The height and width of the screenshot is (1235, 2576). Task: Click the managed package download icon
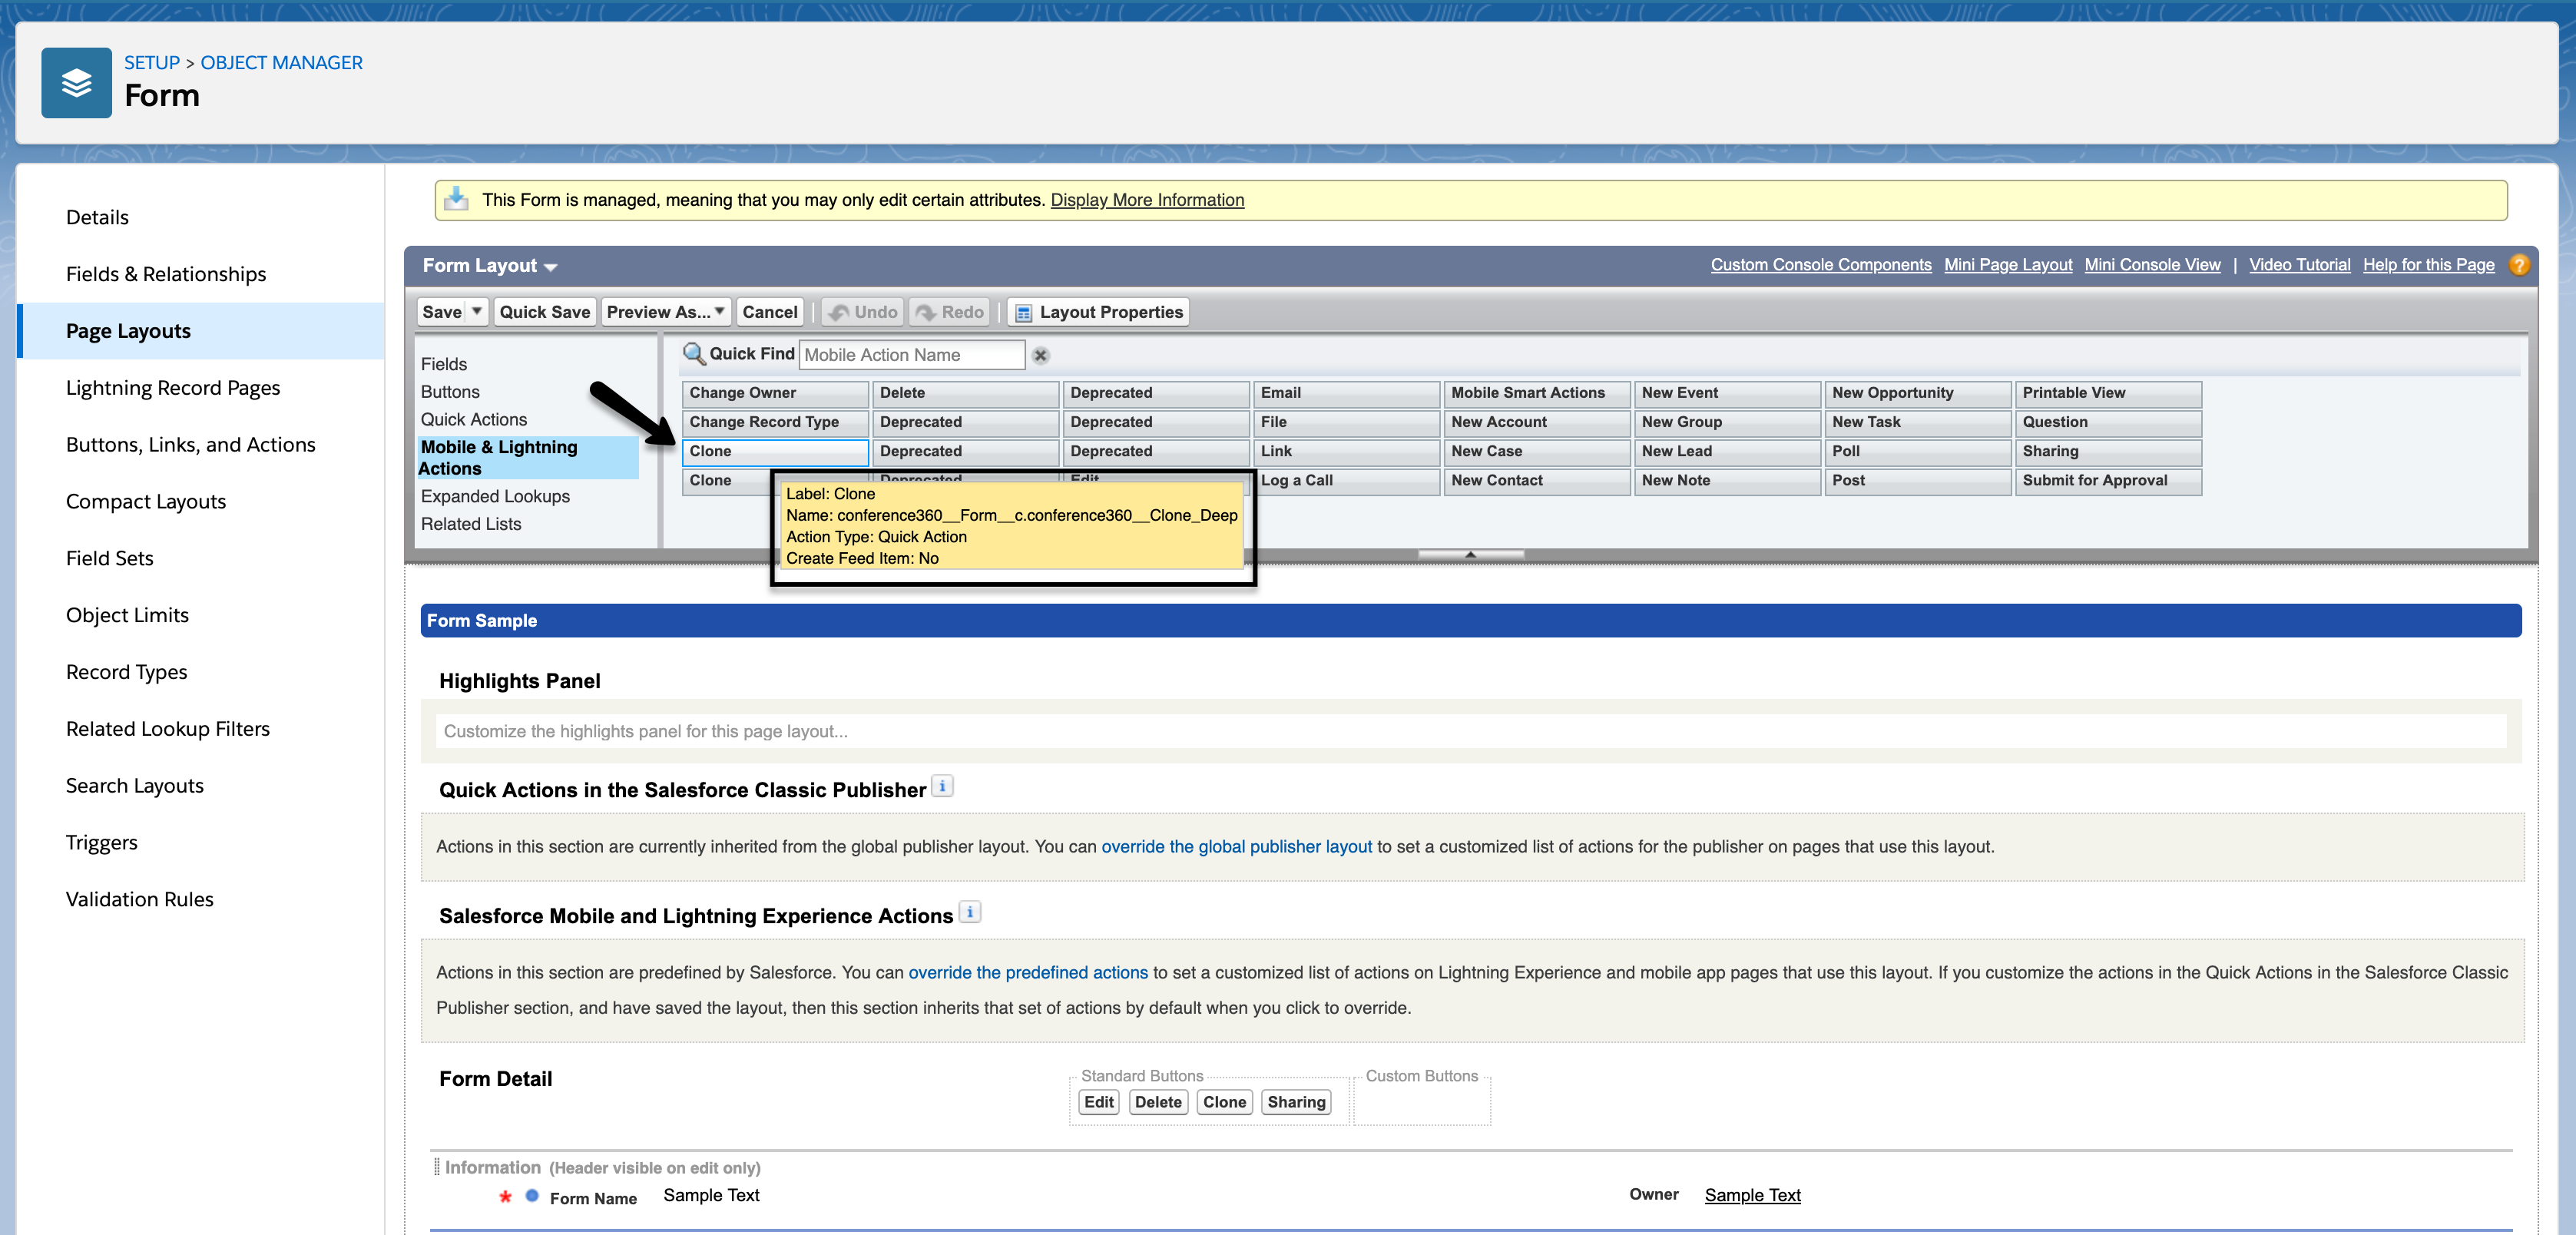click(457, 199)
